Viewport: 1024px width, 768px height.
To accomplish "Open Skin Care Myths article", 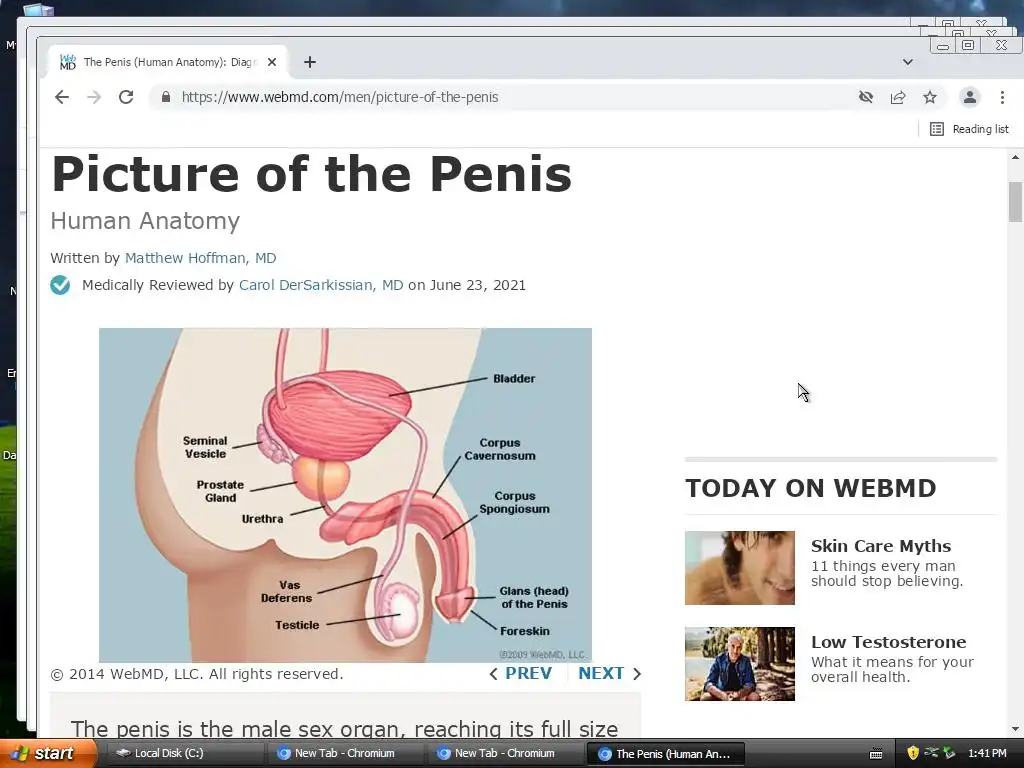I will click(881, 546).
